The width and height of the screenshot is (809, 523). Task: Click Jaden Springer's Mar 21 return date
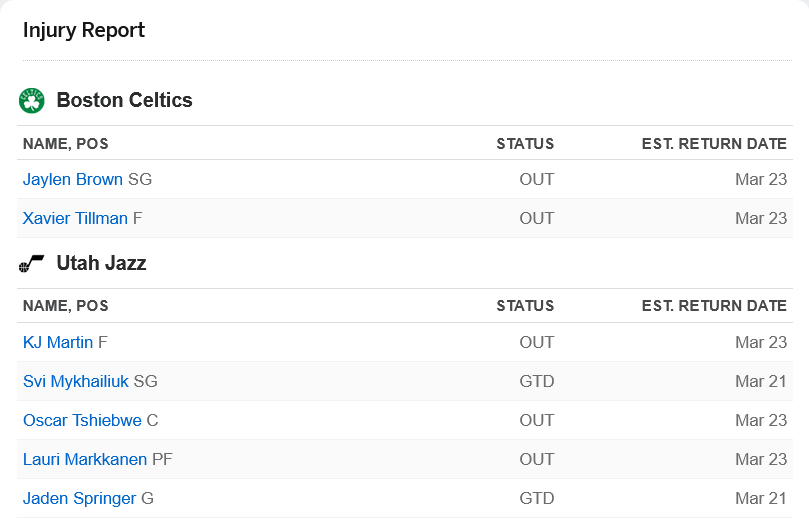click(x=761, y=498)
